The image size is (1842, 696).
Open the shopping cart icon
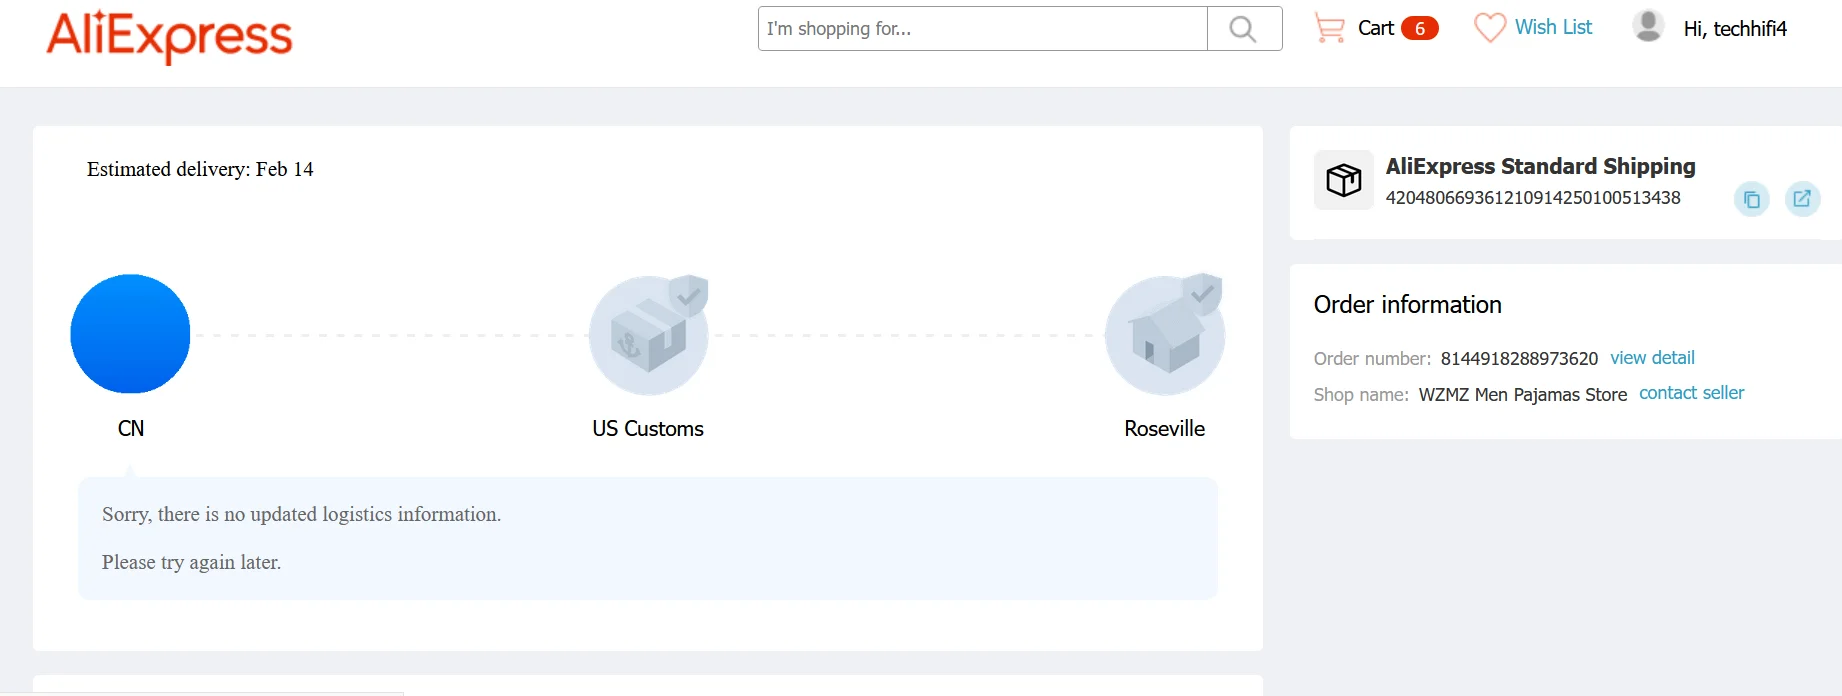click(x=1329, y=28)
